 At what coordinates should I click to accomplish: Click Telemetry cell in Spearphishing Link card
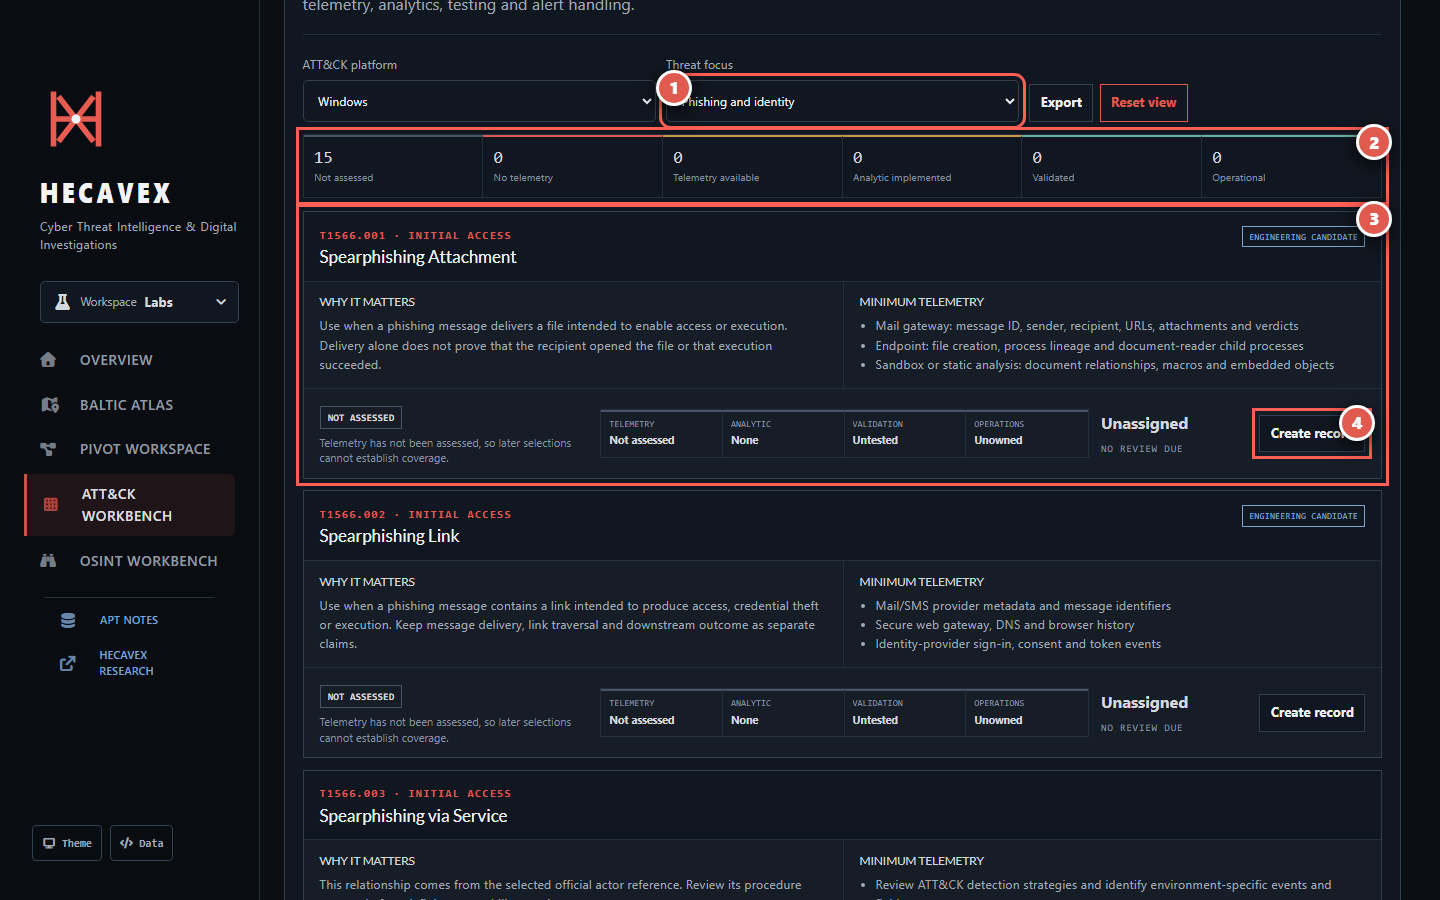tap(661, 712)
